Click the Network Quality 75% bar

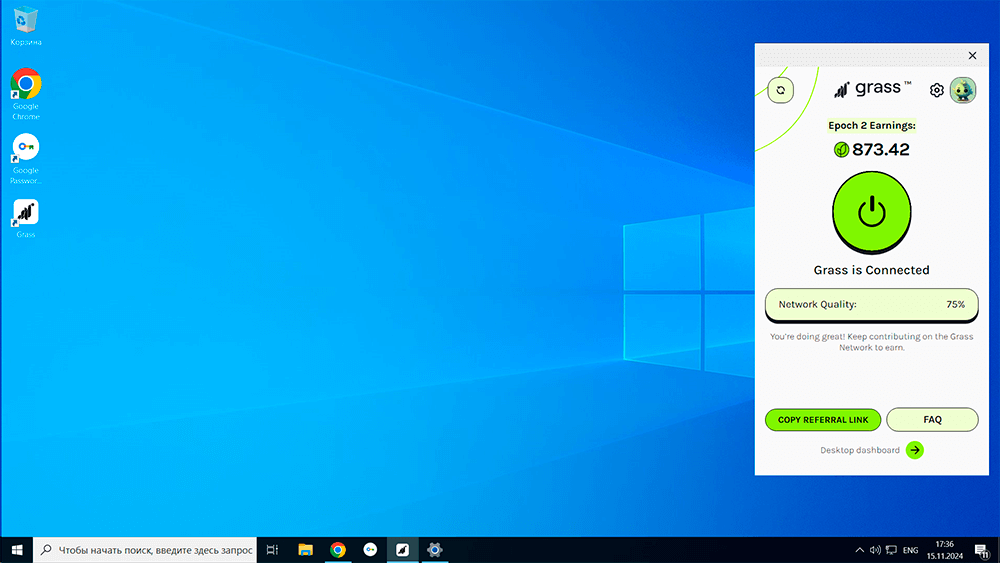(x=871, y=305)
